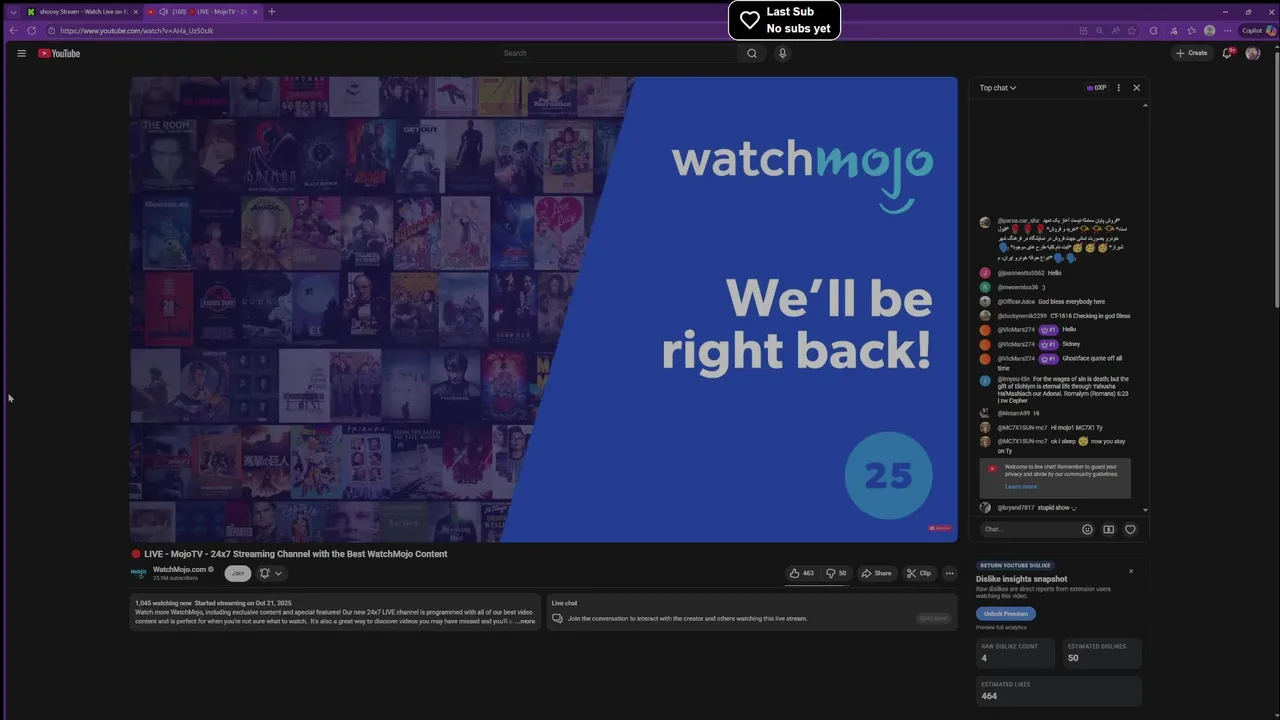Click the 25.9M subscribers text
The image size is (1280, 720).
pos(175,578)
